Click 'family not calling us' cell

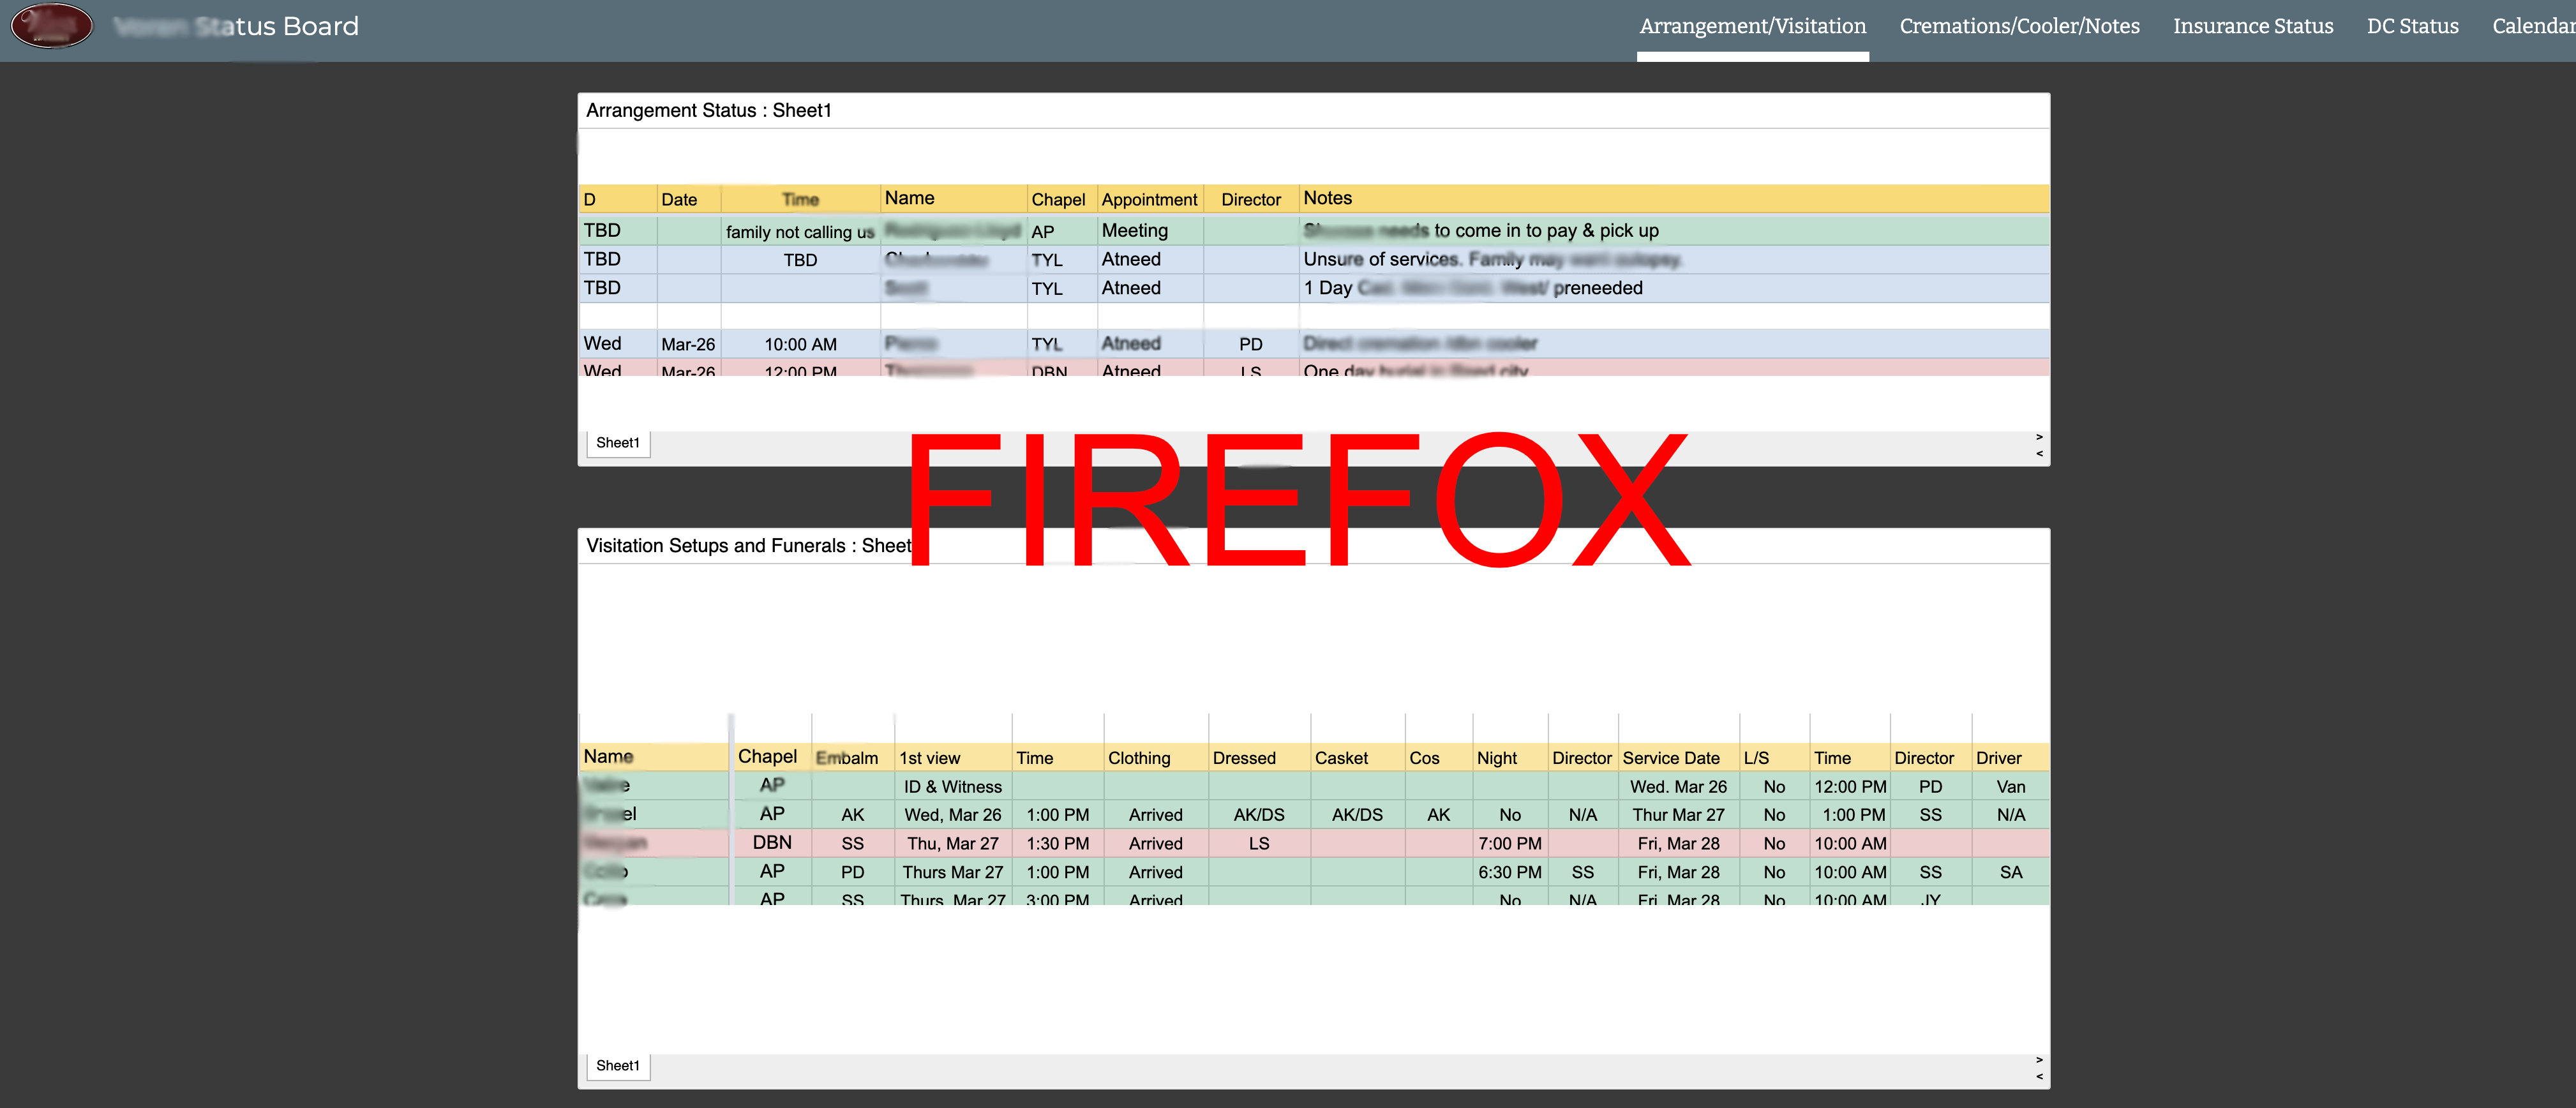(x=800, y=232)
